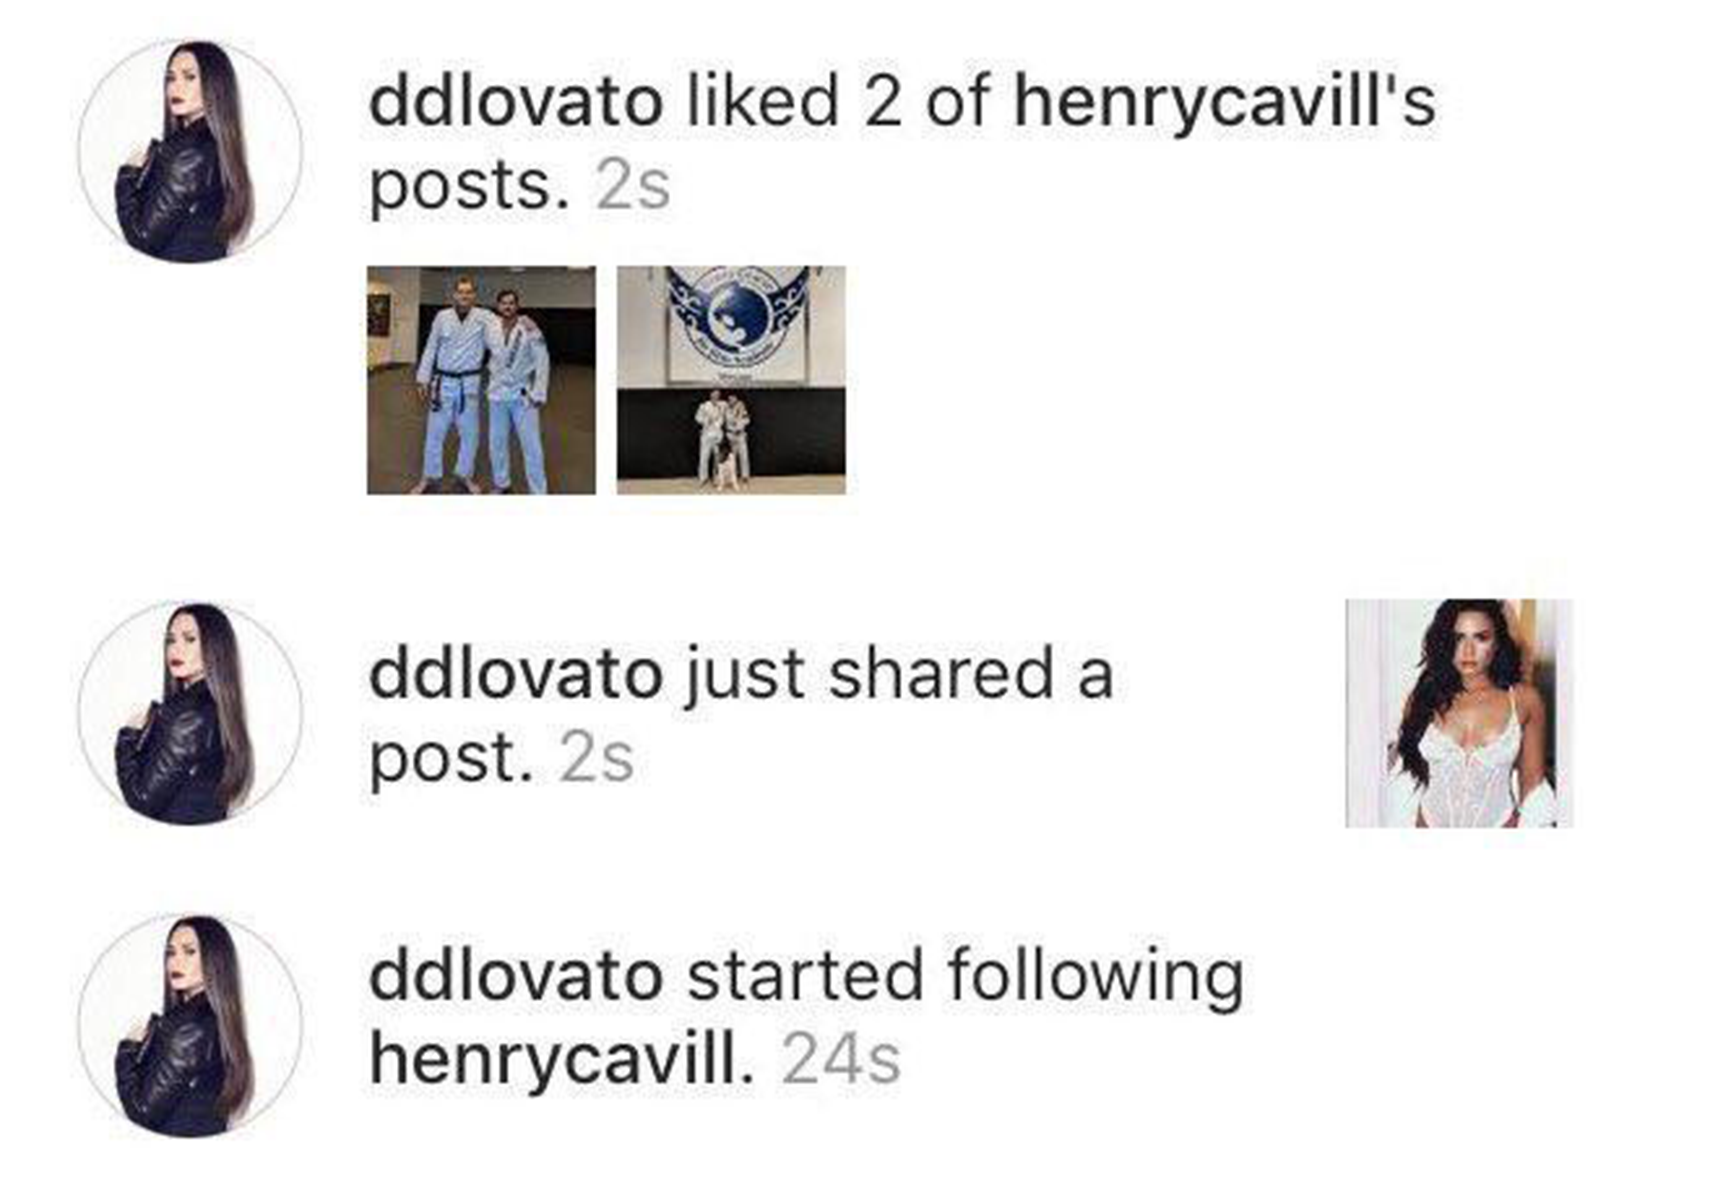Select the 'liked 2 of' notification text
Screen dimensions: 1735x1197
pos(838,102)
